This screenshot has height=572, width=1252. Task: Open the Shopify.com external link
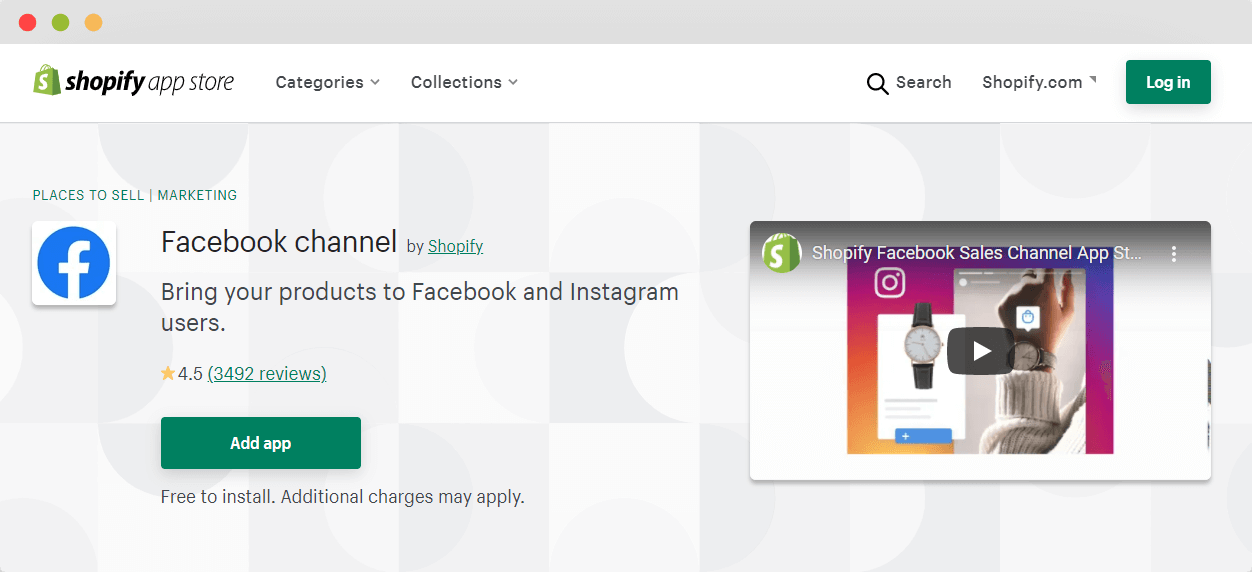(1039, 82)
